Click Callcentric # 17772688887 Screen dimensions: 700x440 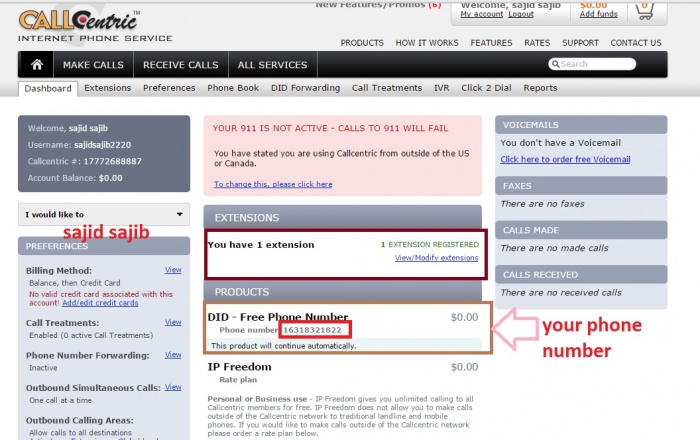point(84,162)
